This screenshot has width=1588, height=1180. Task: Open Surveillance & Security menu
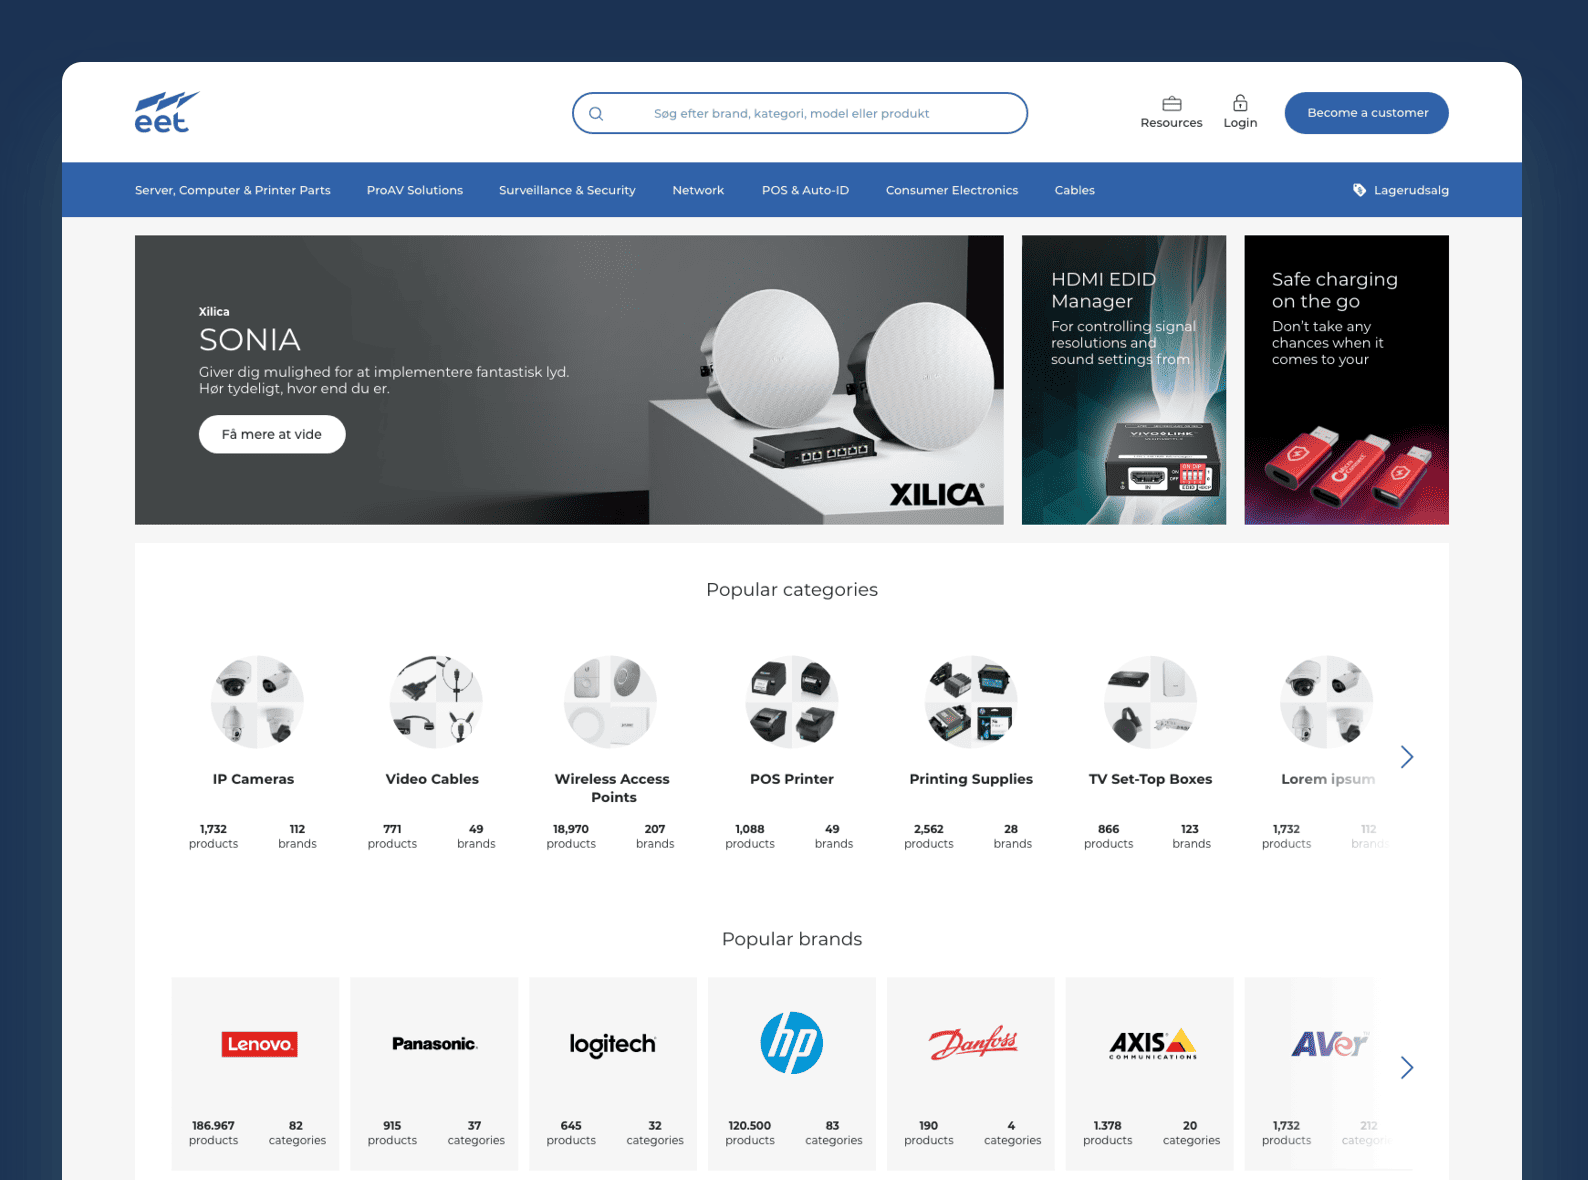567,190
